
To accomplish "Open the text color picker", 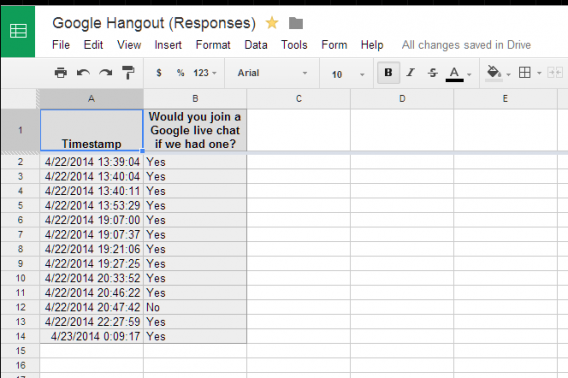I will (454, 74).
